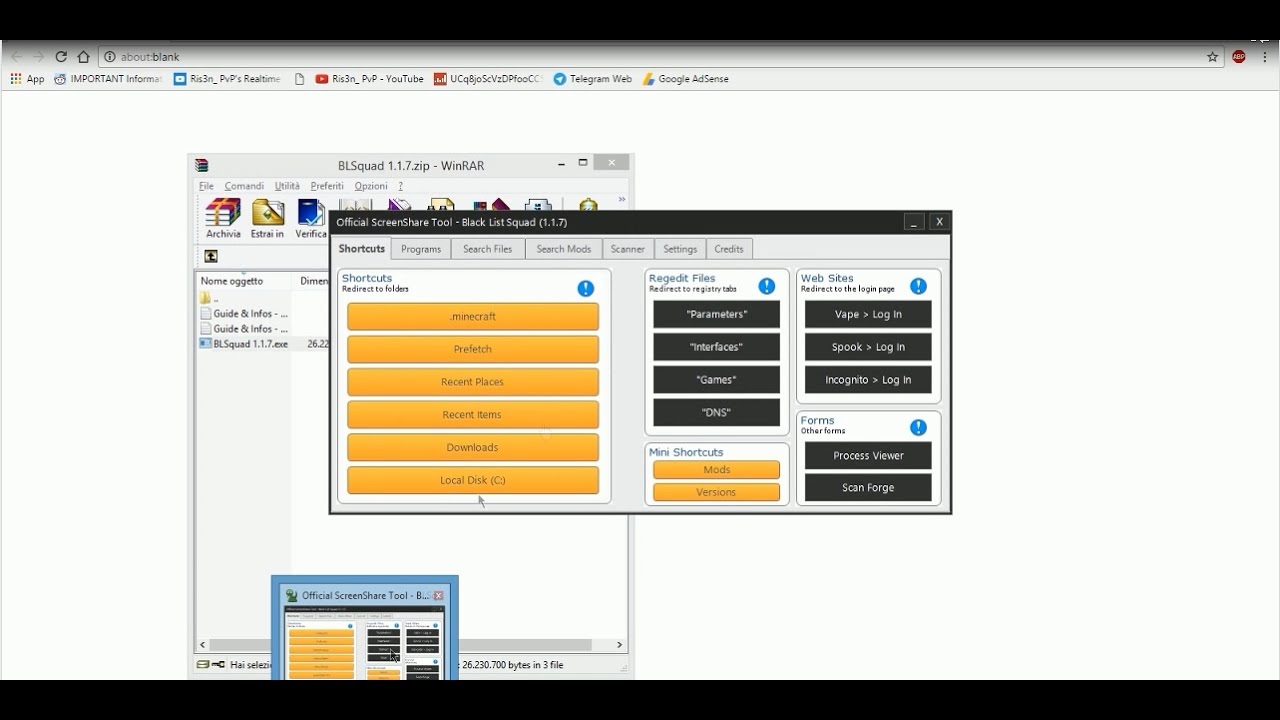Click the Estrai in icon in WinRAR
The width and height of the screenshot is (1280, 720).
(x=267, y=219)
